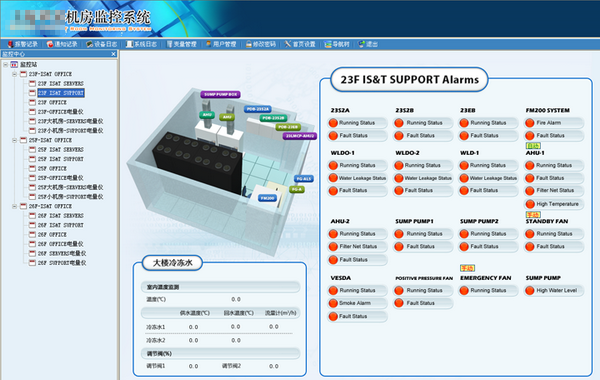Click the PDB-23S2A blue label
Image resolution: width=600 pixels, height=380 pixels.
point(258,109)
